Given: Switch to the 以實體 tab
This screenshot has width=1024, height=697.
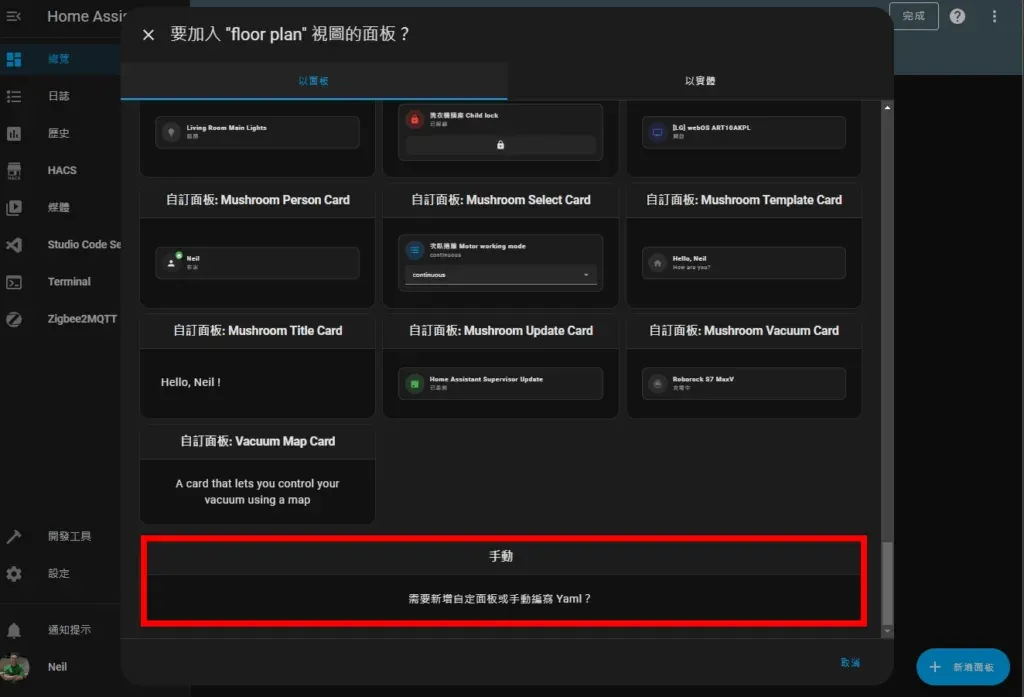Looking at the screenshot, I should [700, 81].
